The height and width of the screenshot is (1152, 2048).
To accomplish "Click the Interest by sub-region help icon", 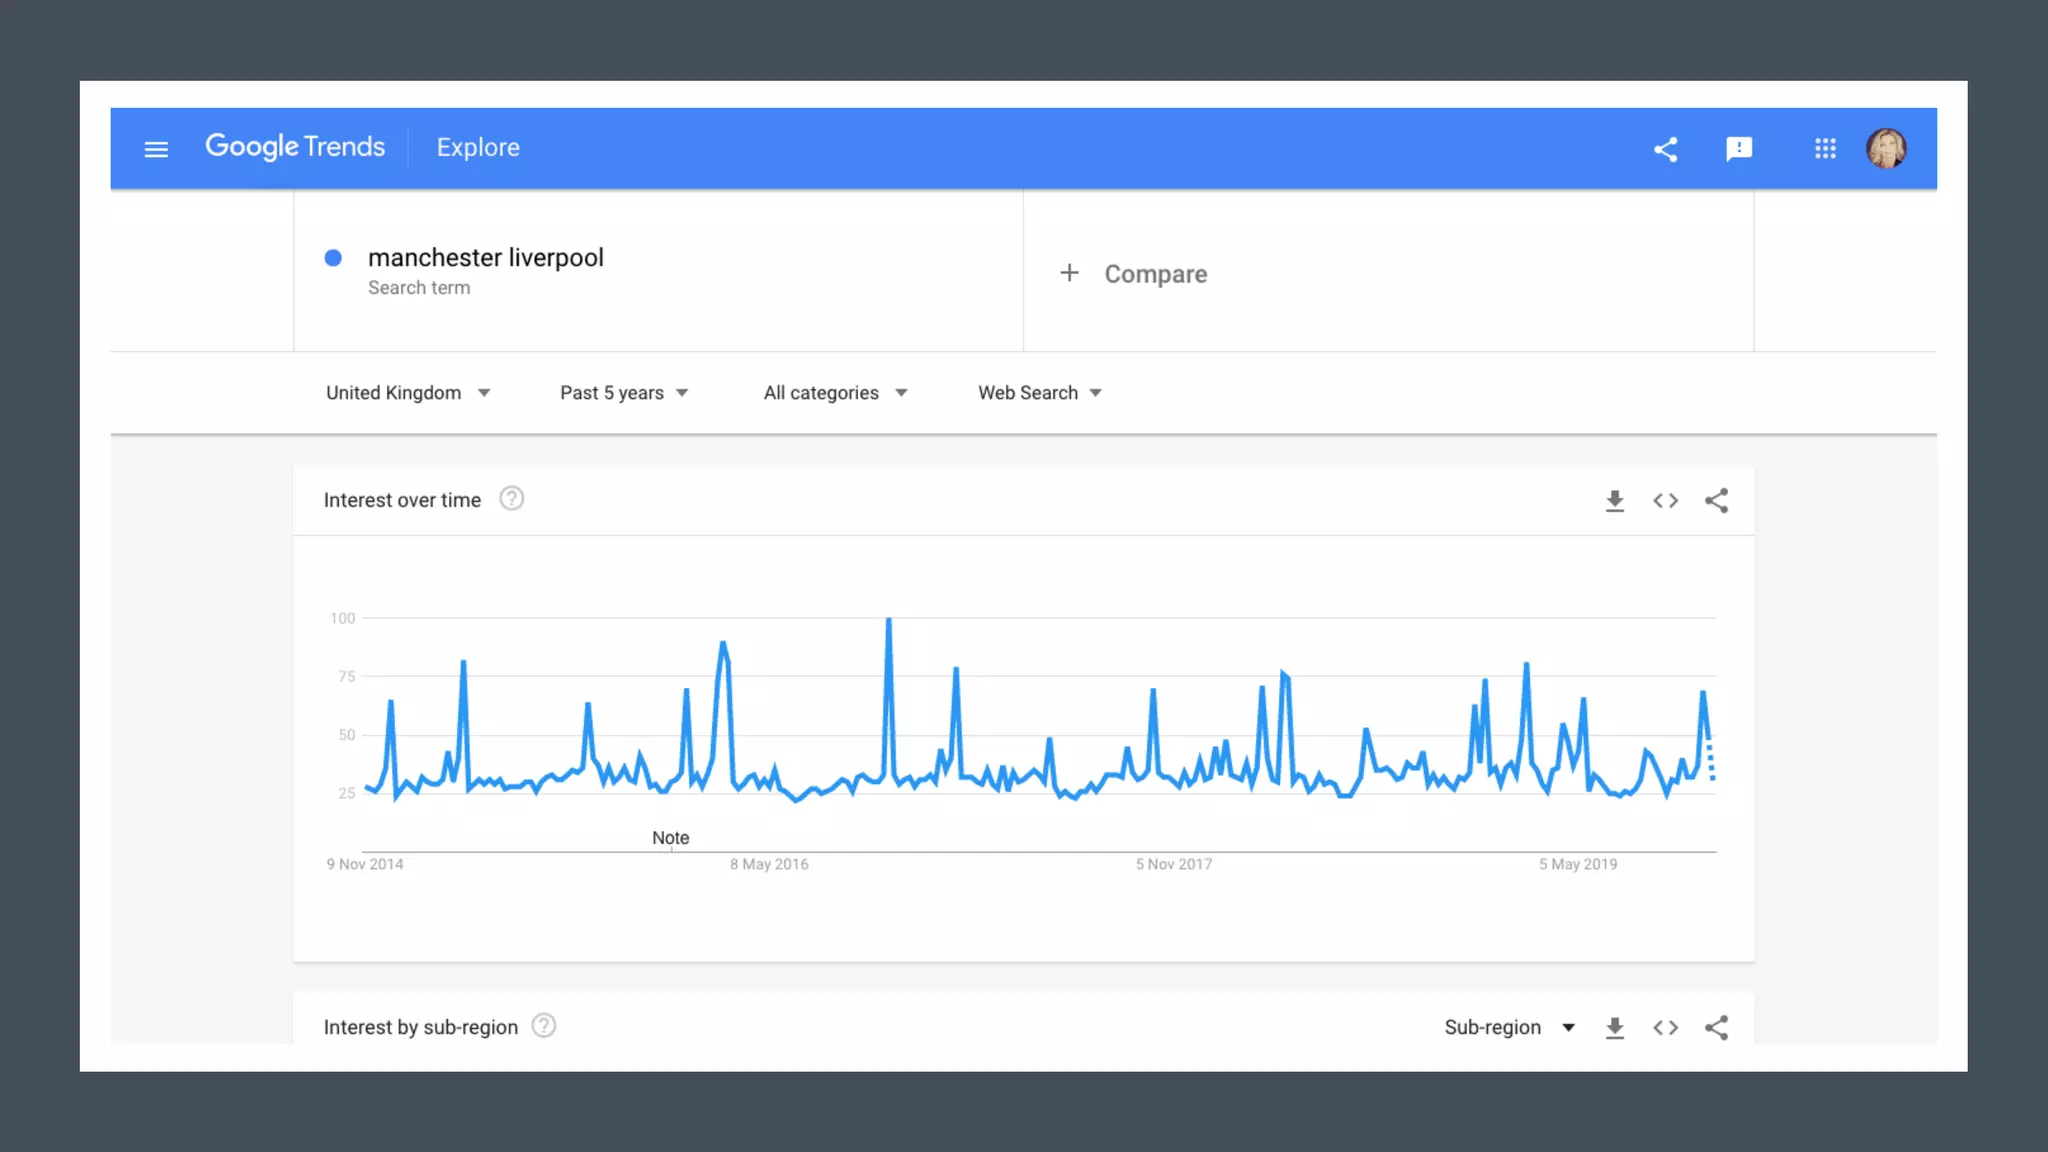I will pos(543,1026).
